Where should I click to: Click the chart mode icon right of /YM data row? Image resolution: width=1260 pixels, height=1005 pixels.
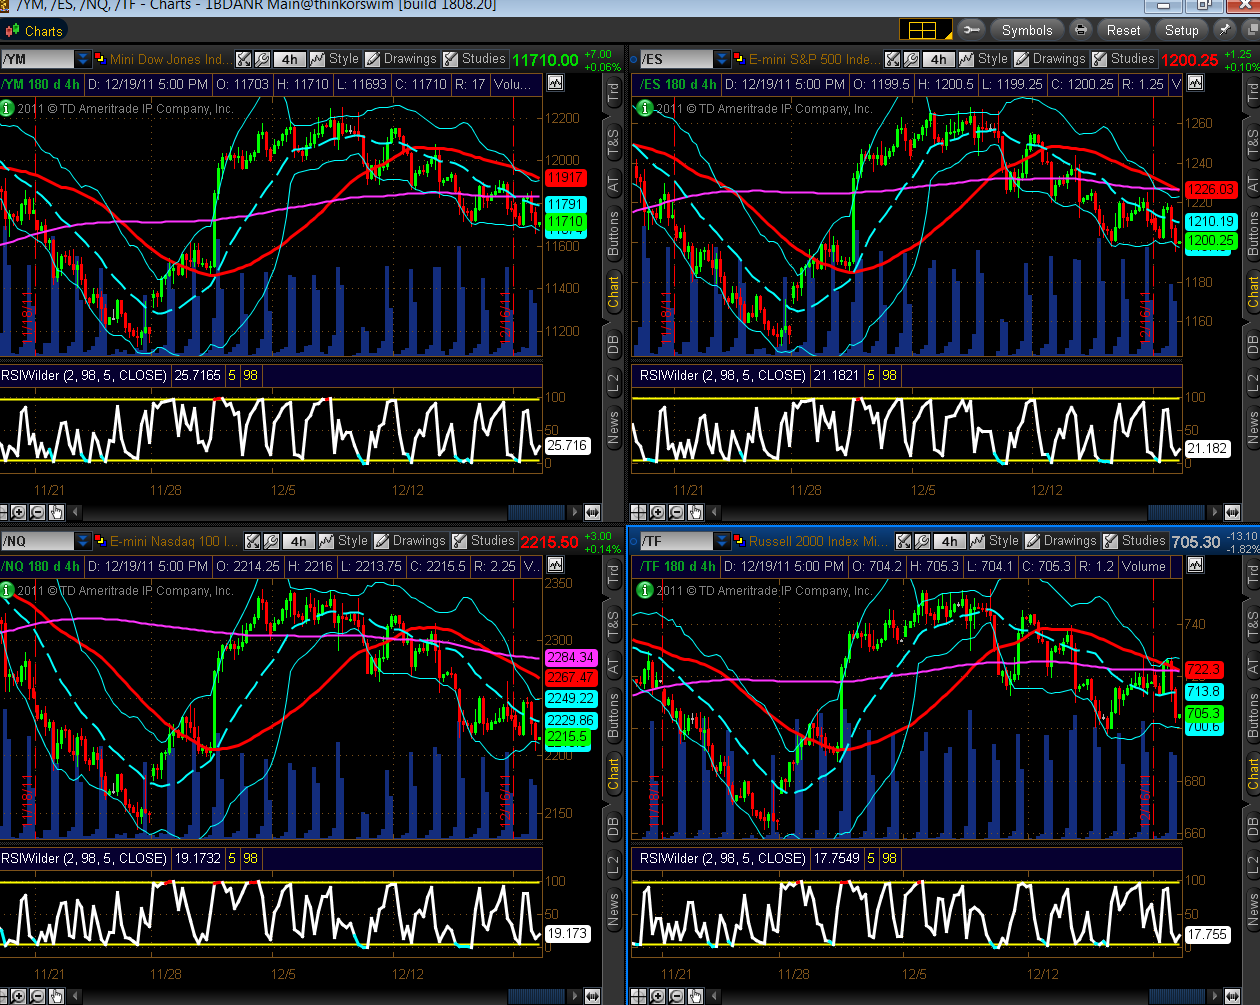point(555,84)
